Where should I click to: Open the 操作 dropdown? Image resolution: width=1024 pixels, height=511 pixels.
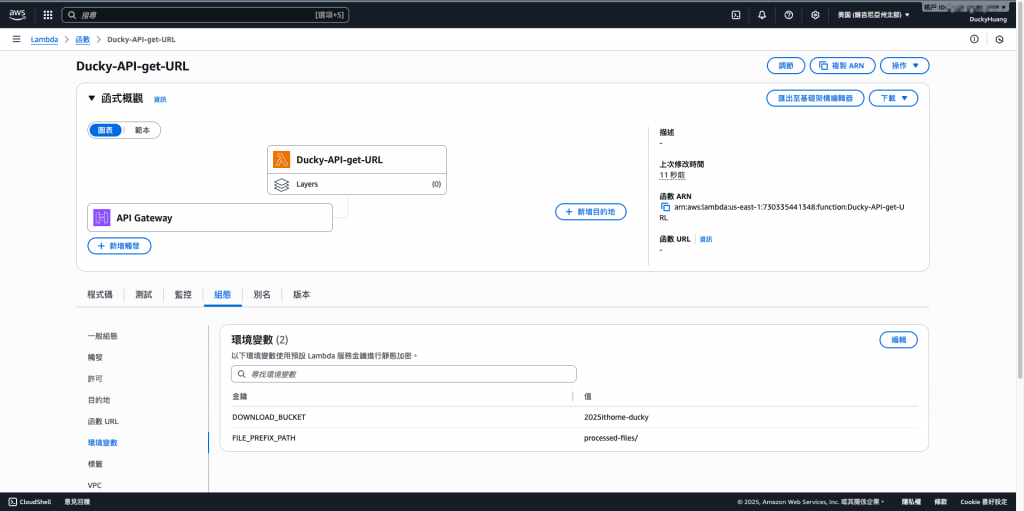[x=904, y=65]
